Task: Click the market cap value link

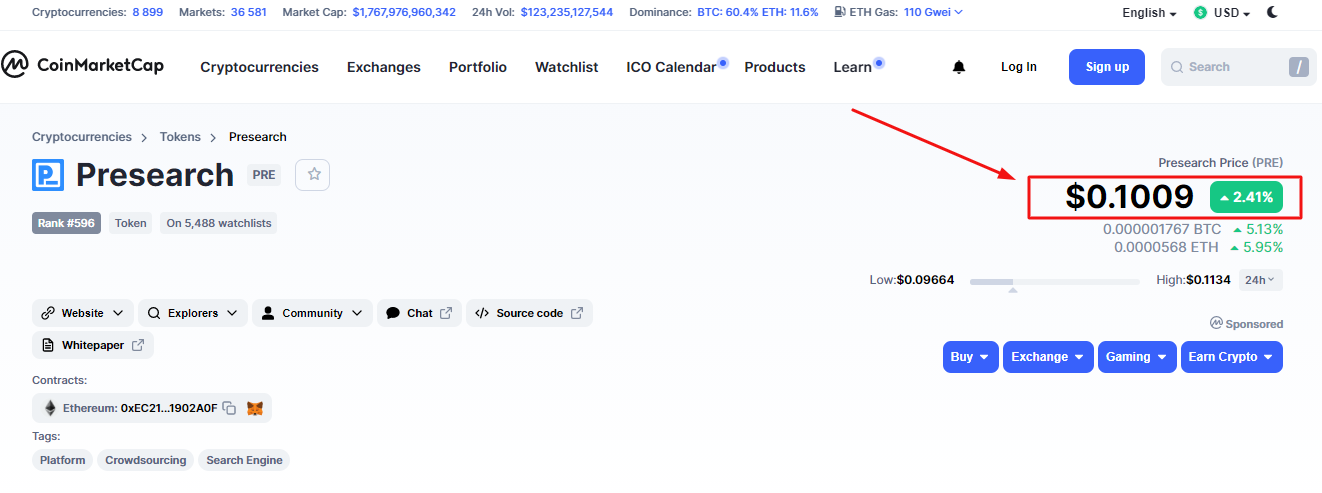Action: [404, 12]
